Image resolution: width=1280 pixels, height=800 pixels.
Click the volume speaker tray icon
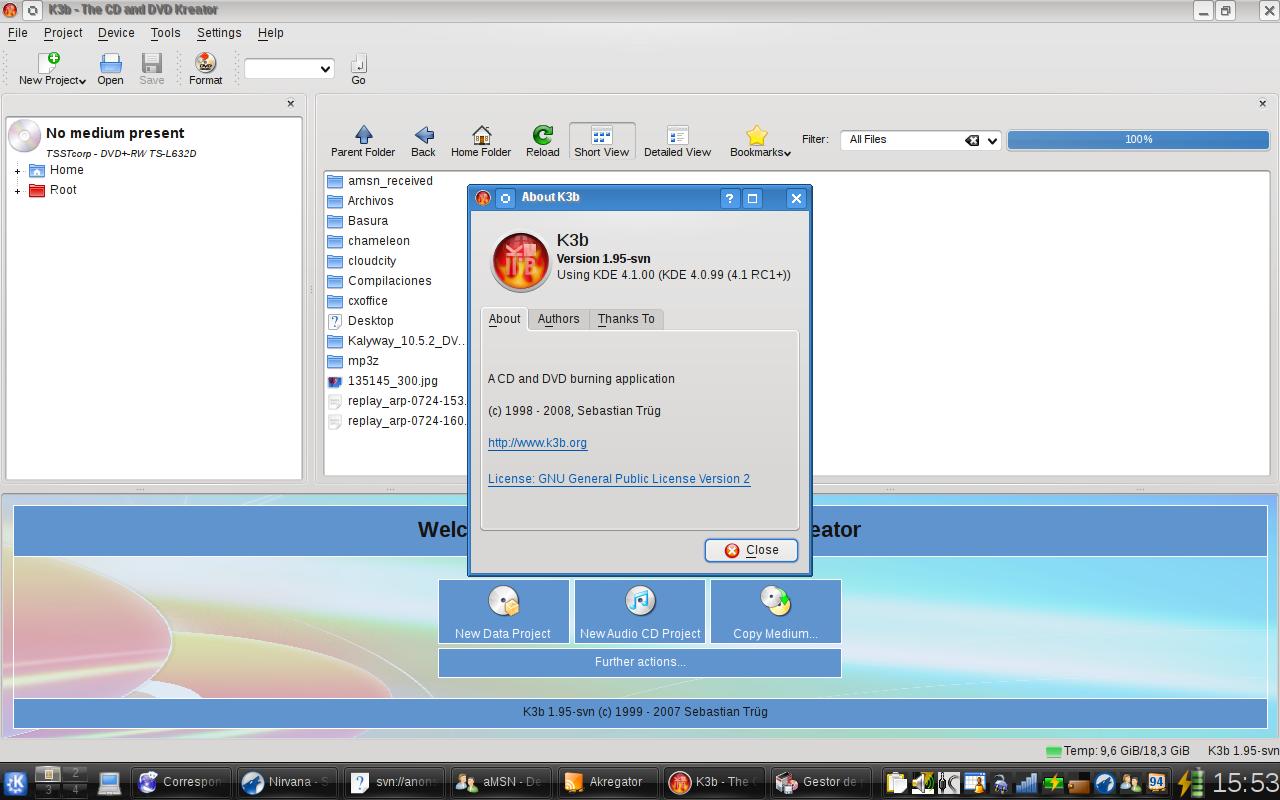click(x=922, y=783)
